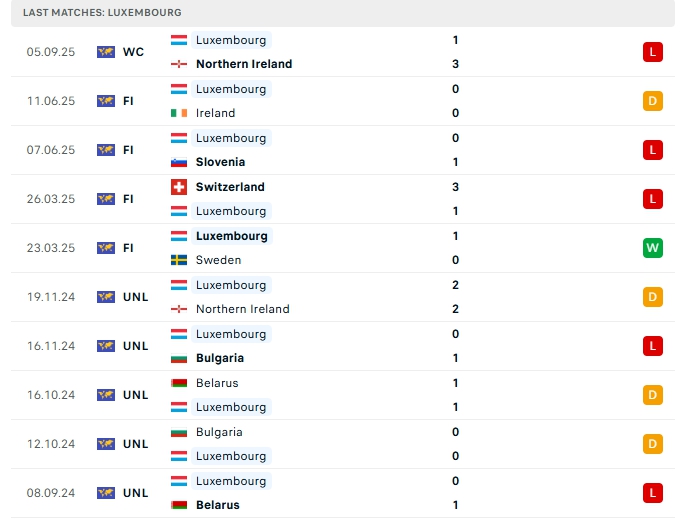Click the Slovenia flag icon
685x520 pixels.
(179, 162)
